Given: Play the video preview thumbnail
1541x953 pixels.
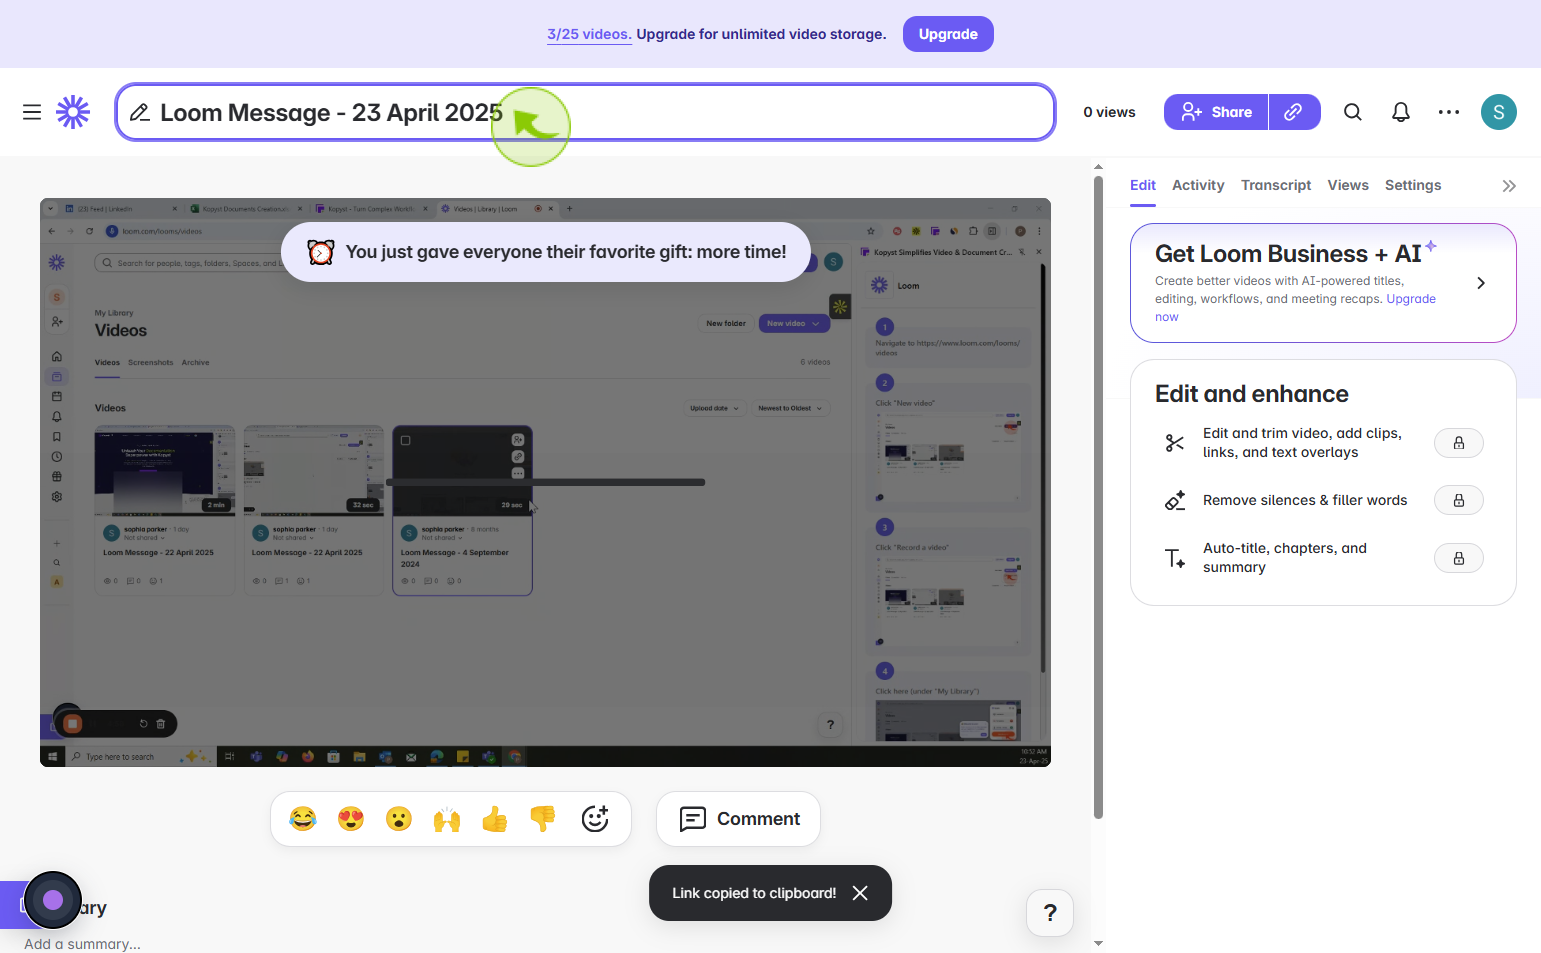Looking at the screenshot, I should pyautogui.click(x=545, y=482).
